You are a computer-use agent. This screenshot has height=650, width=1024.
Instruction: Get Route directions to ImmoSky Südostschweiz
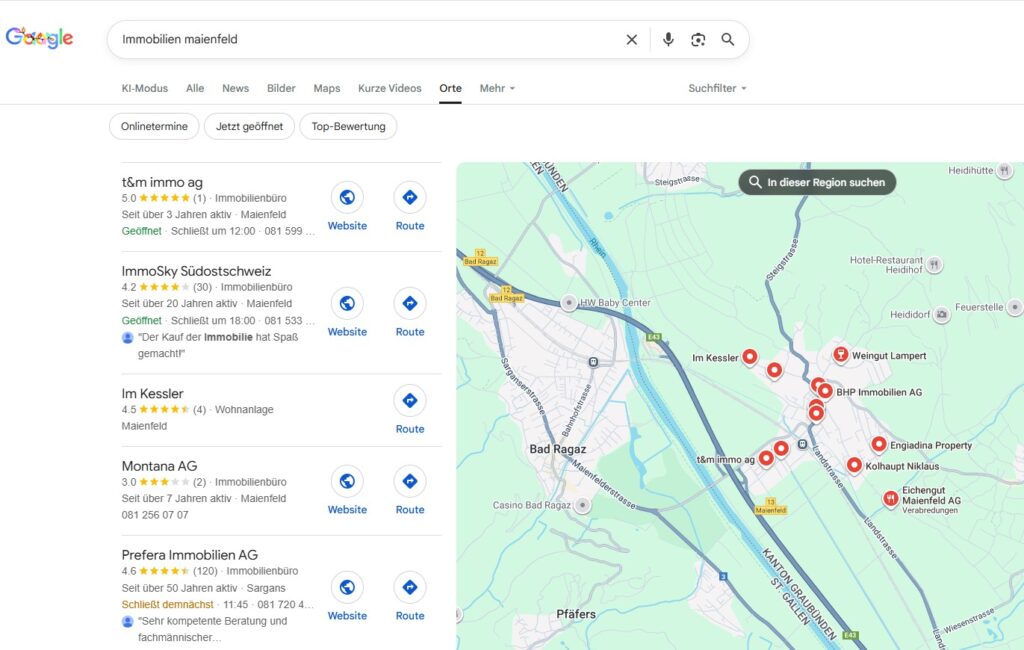(410, 303)
